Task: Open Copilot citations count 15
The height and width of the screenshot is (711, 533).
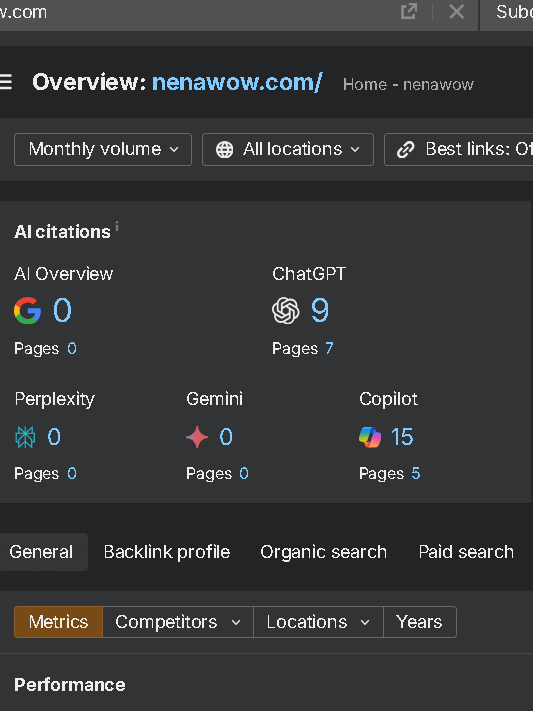Action: click(402, 437)
